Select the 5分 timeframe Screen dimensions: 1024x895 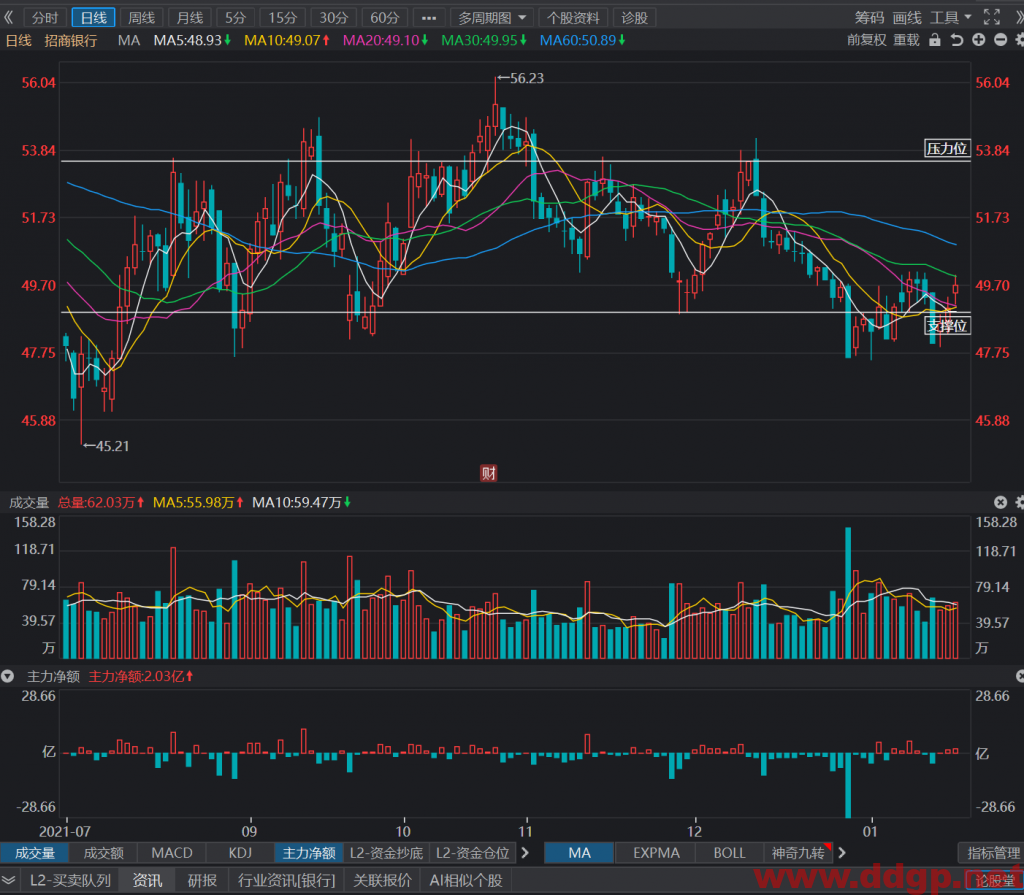click(x=235, y=18)
